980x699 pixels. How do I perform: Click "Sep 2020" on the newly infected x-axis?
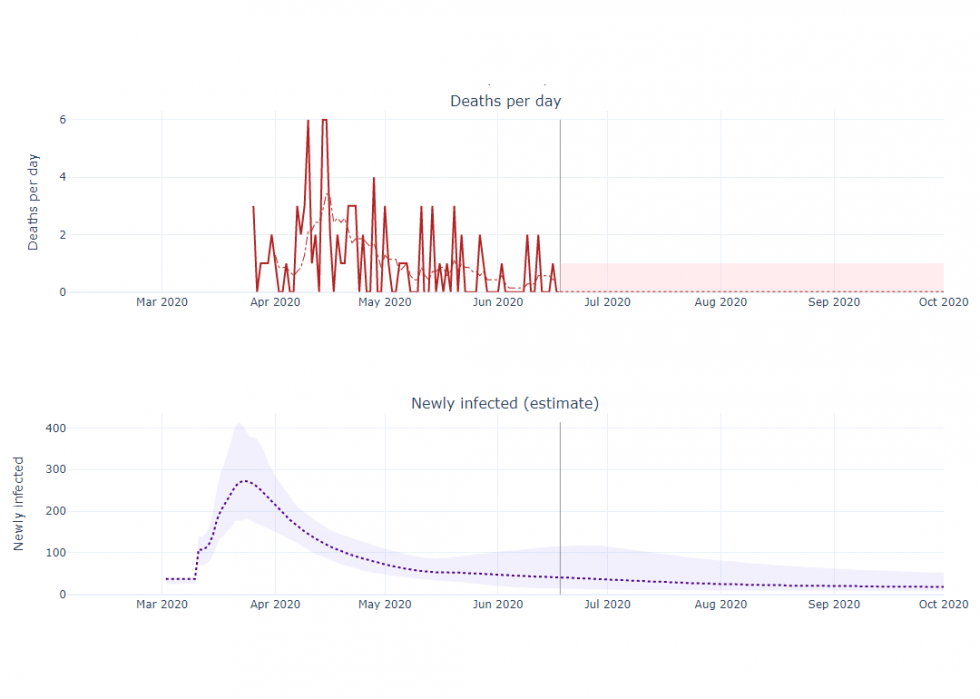tap(833, 604)
